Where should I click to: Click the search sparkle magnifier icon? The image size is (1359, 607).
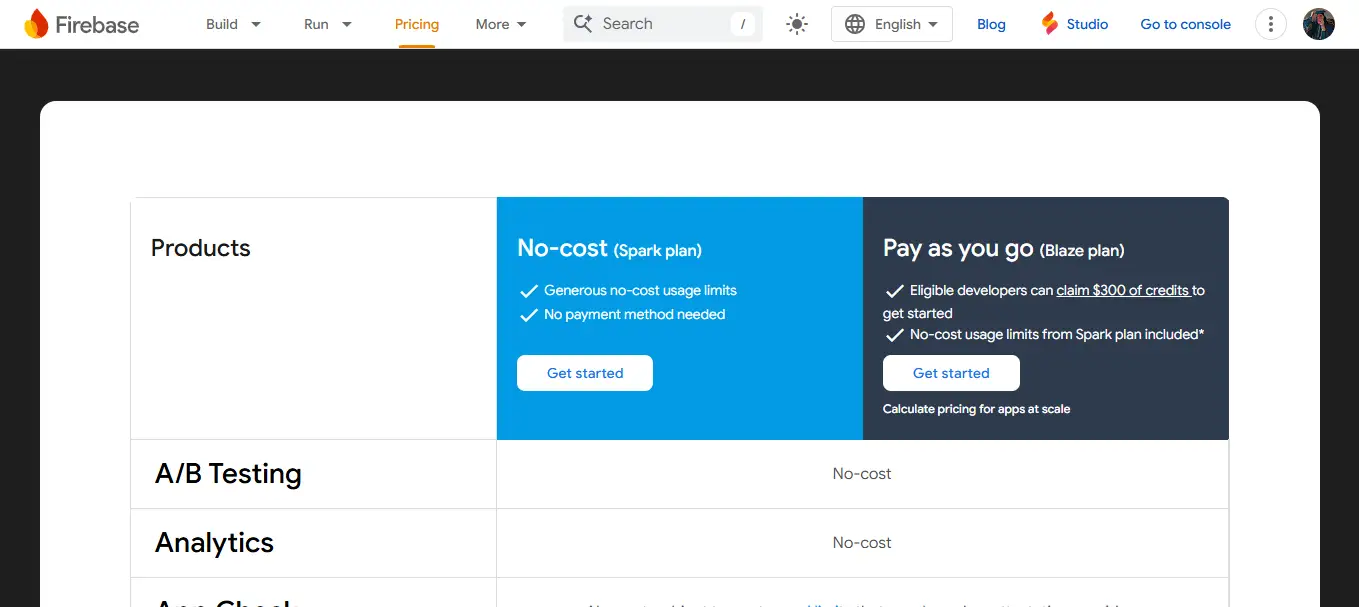click(x=583, y=24)
